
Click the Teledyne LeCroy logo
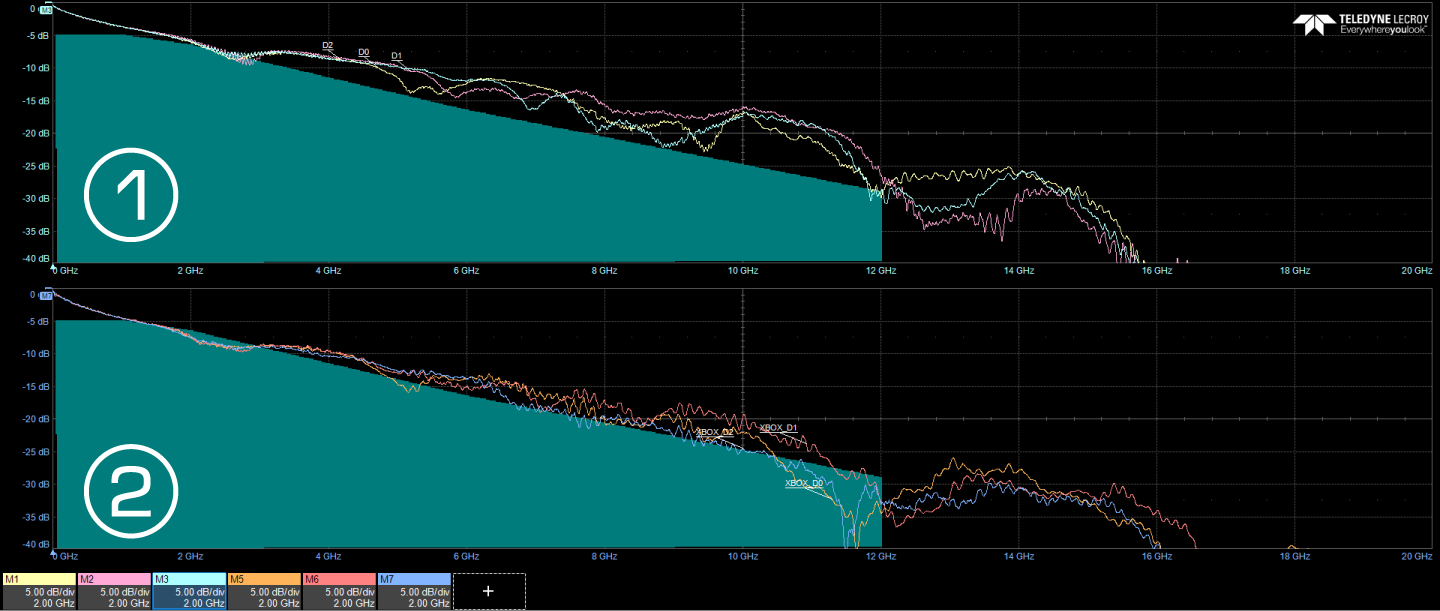1362,24
